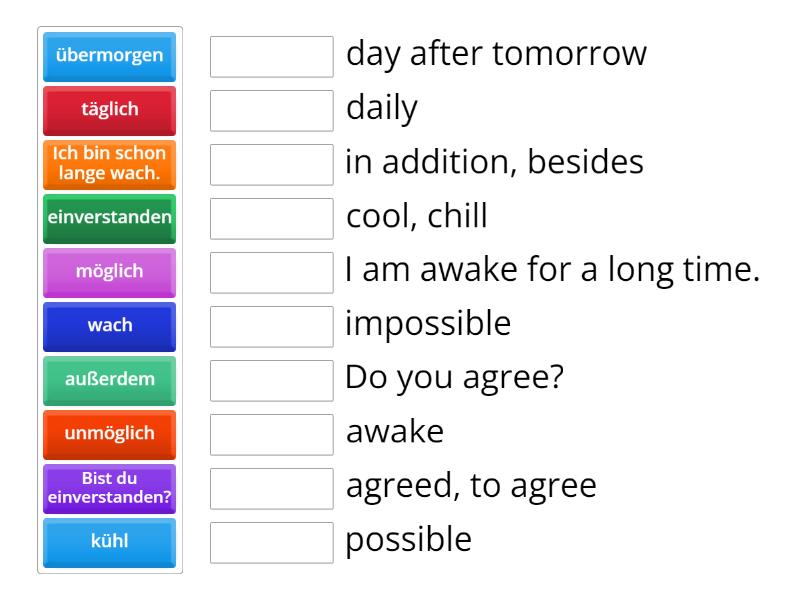Click the answer box beside 'day after tomorrow'
This screenshot has height=600, width=800.
click(x=272, y=57)
